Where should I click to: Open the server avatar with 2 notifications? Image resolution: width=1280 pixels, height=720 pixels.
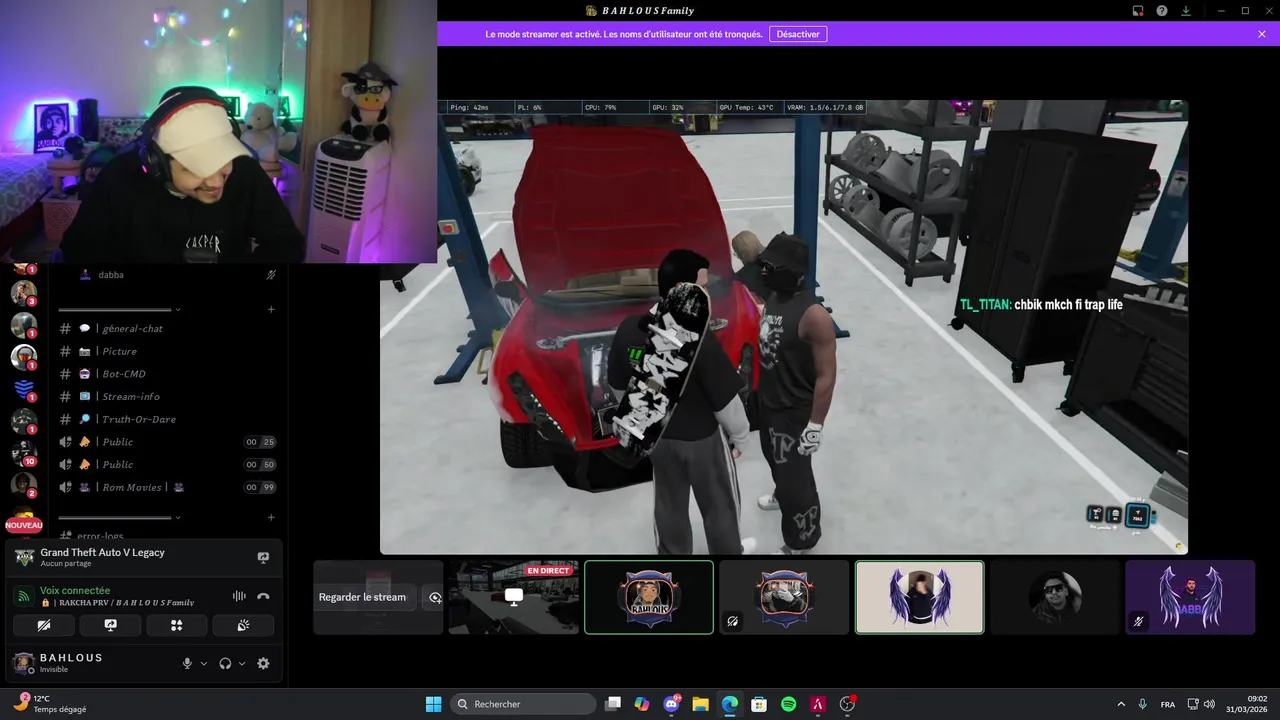click(x=23, y=485)
